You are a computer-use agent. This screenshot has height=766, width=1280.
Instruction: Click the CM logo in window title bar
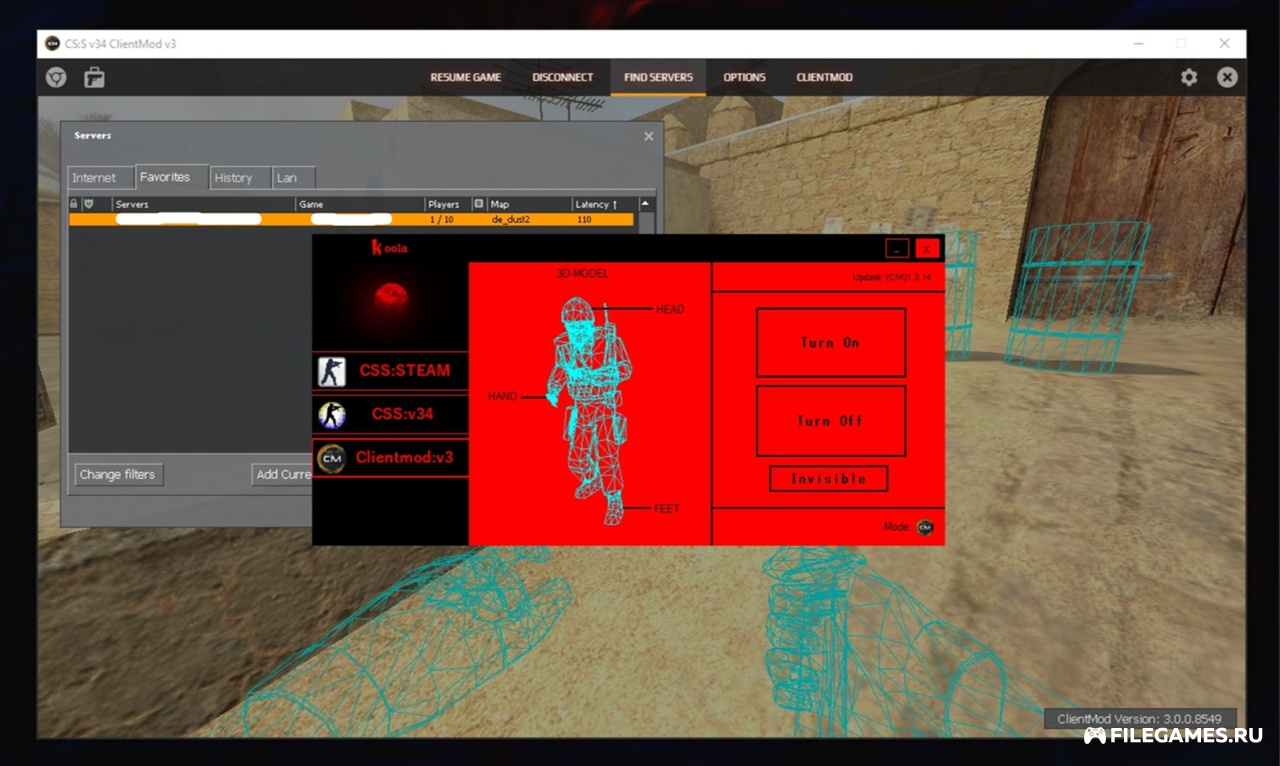click(53, 44)
